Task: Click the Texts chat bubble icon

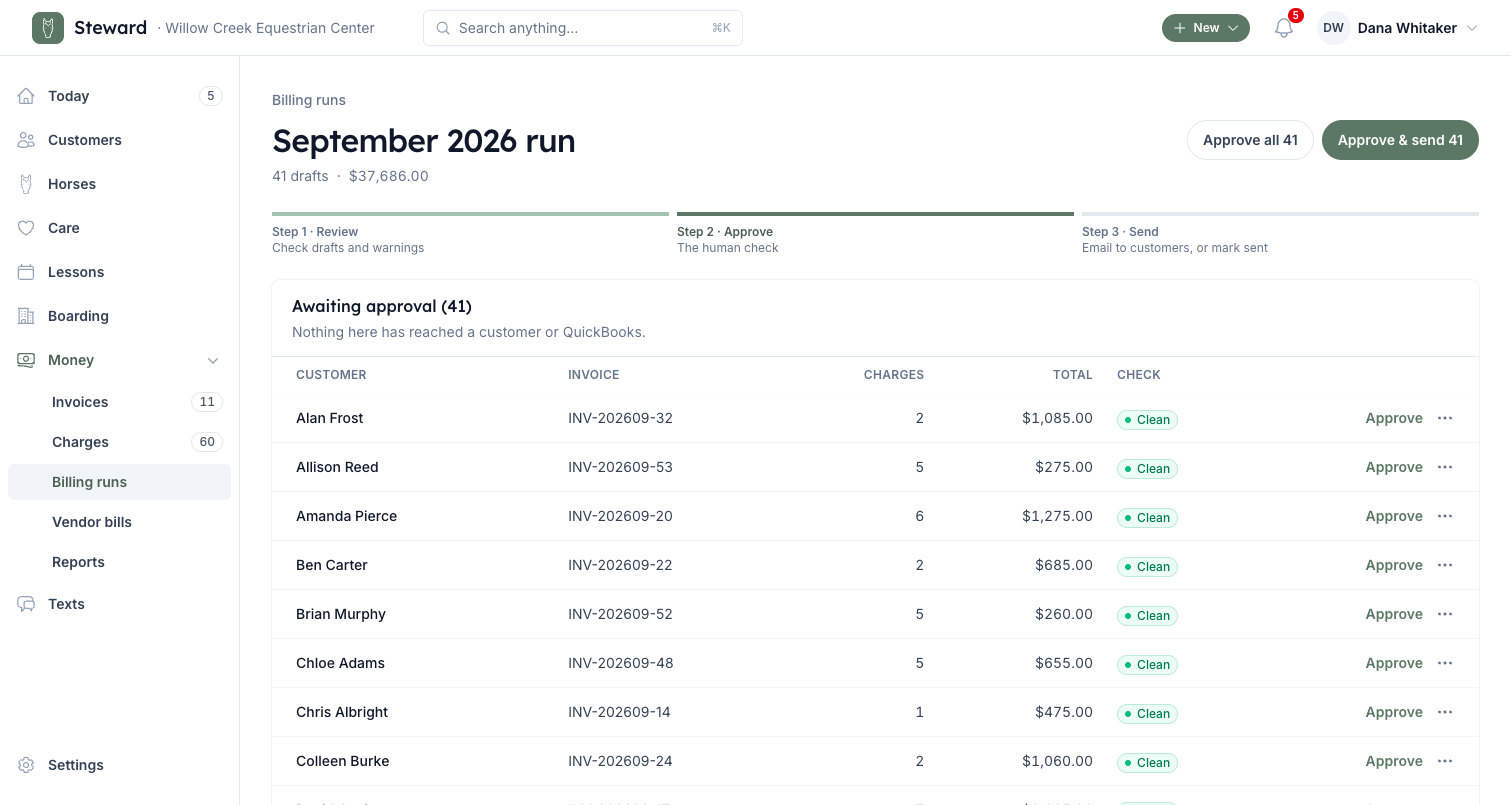Action: [x=26, y=604]
